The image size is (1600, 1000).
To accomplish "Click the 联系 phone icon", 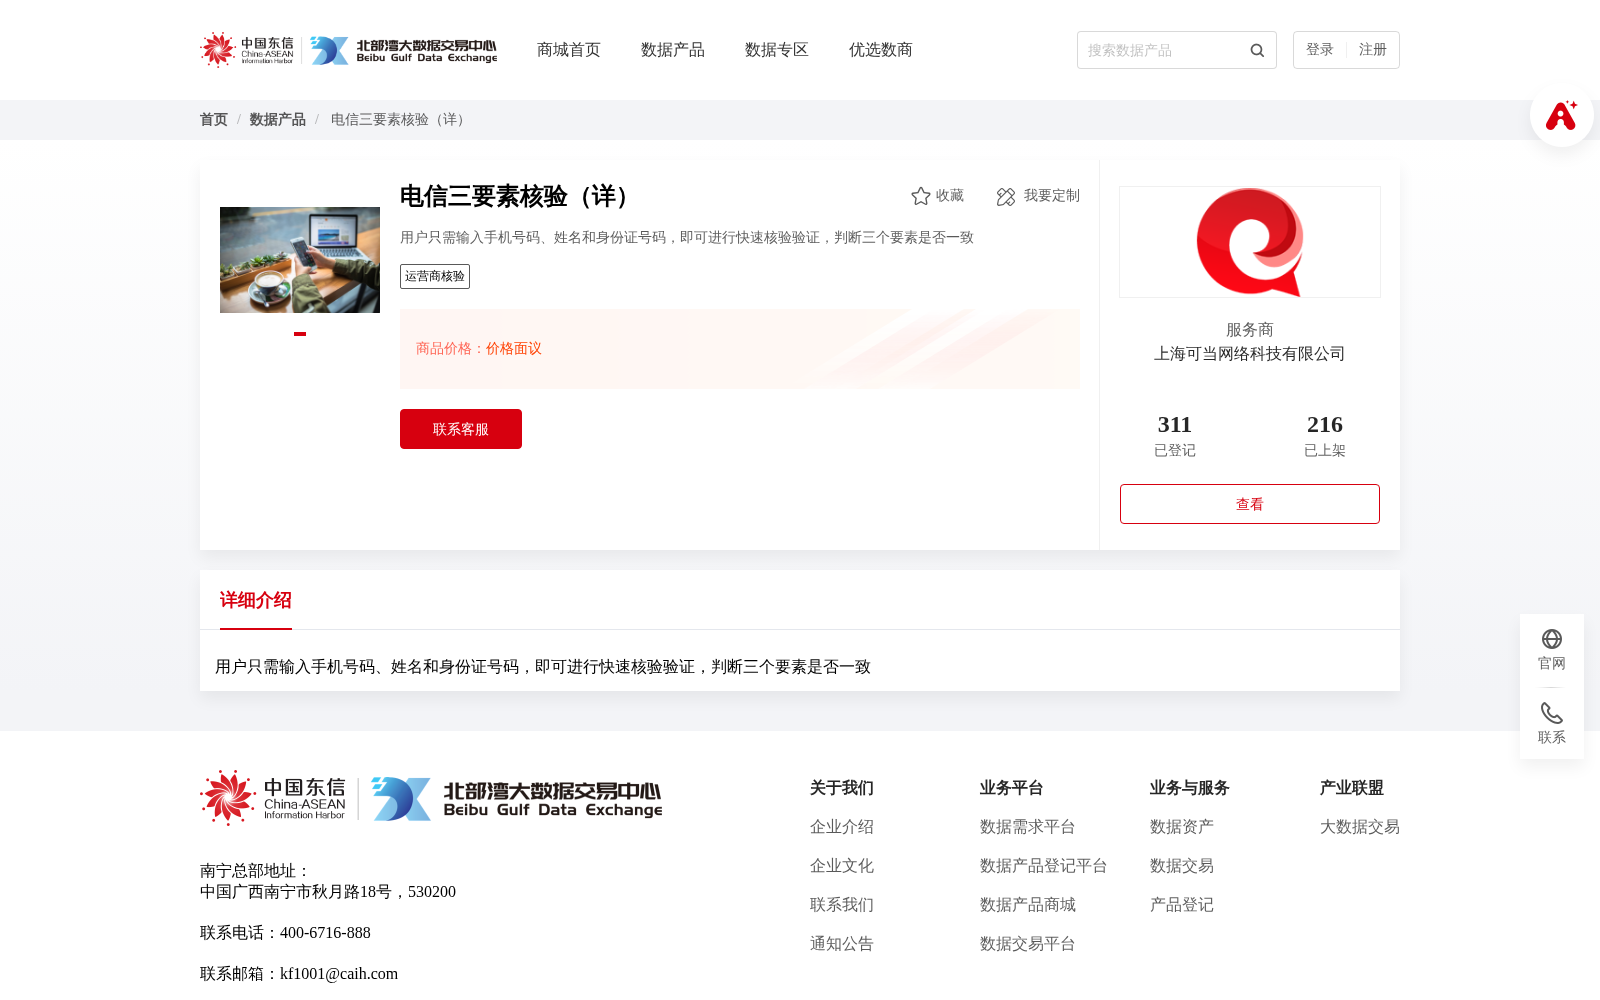I will [1552, 713].
